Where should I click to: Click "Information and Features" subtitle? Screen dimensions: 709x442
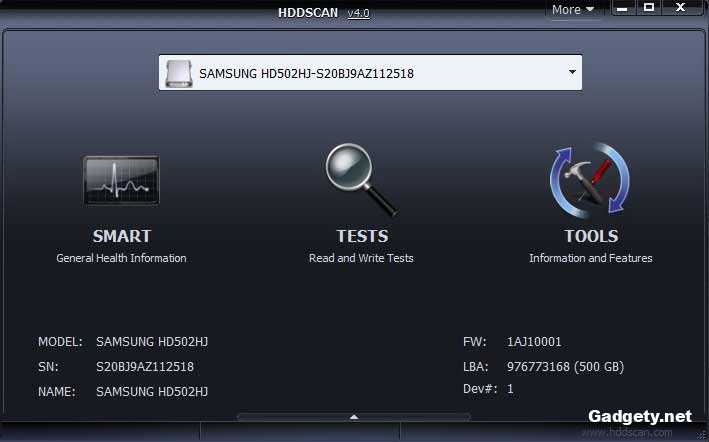point(590,258)
